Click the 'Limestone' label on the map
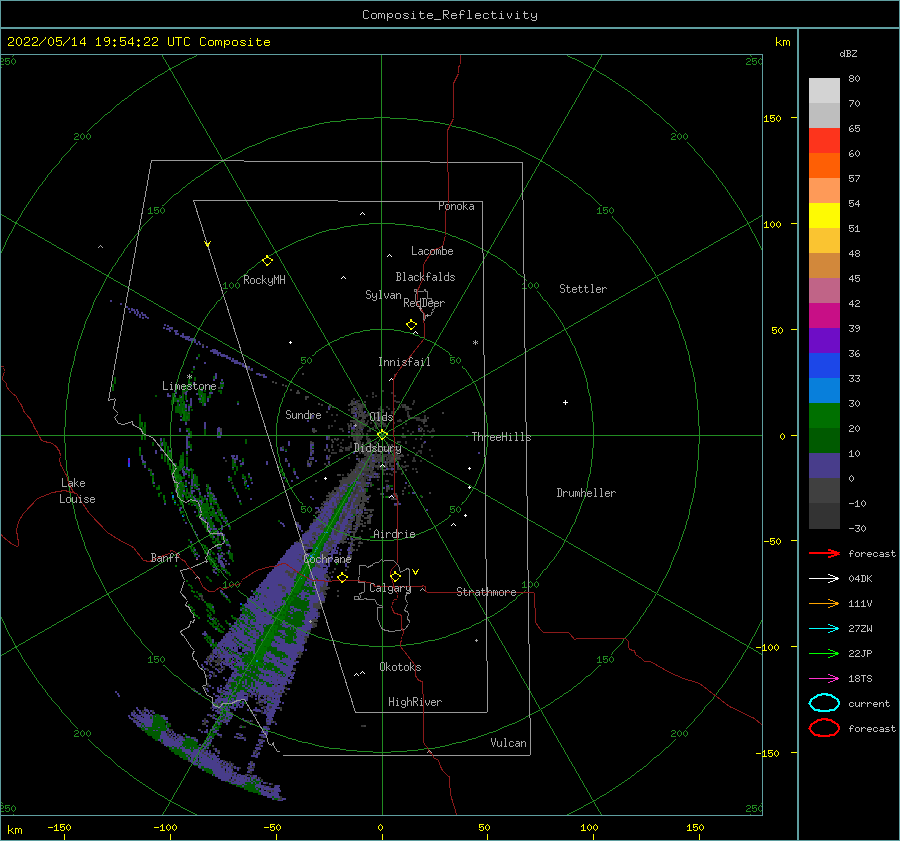This screenshot has width=900, height=841. click(189, 386)
